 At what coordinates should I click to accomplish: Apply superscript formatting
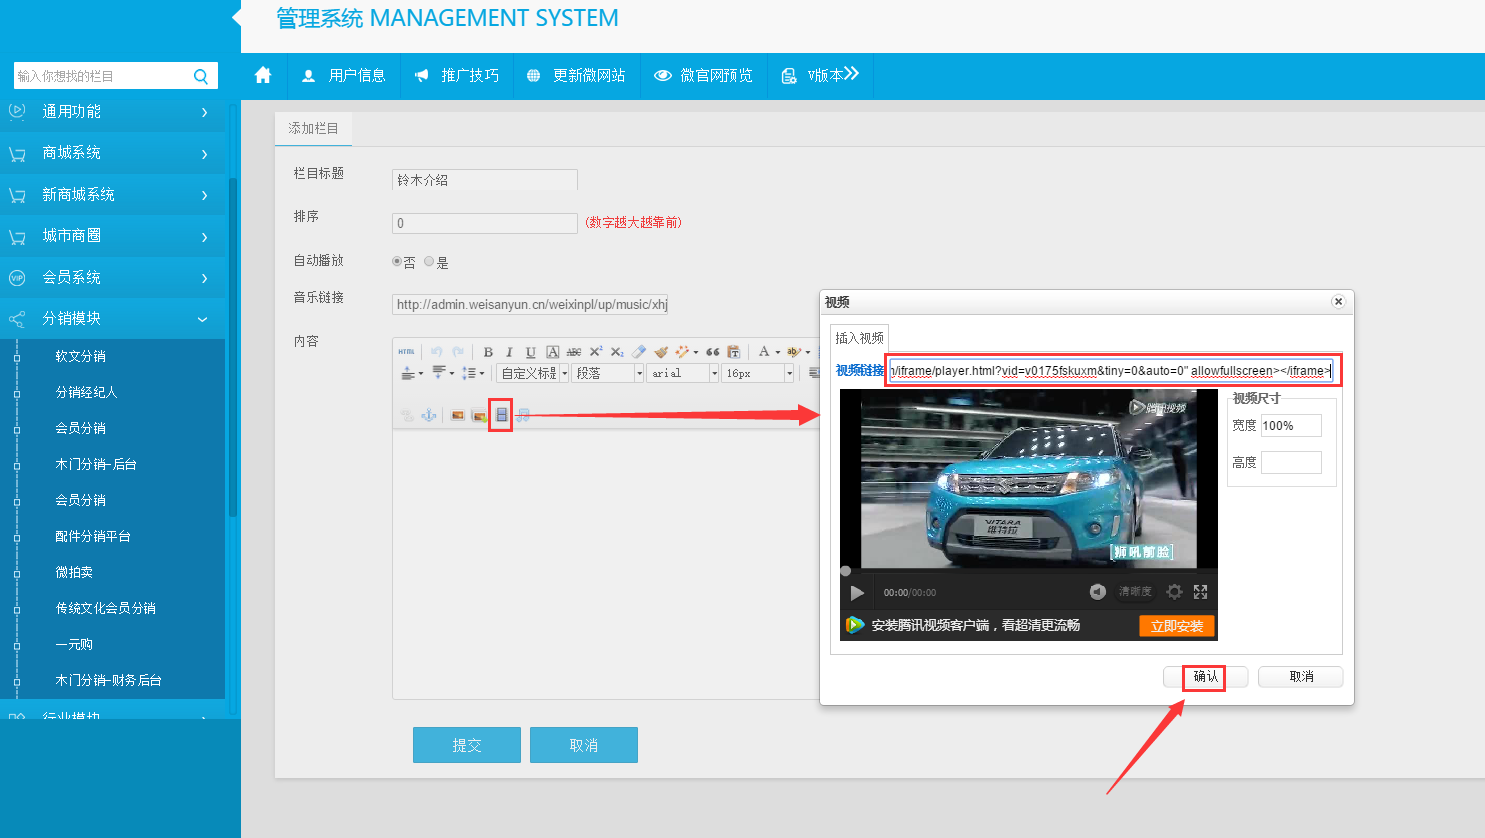pos(596,352)
